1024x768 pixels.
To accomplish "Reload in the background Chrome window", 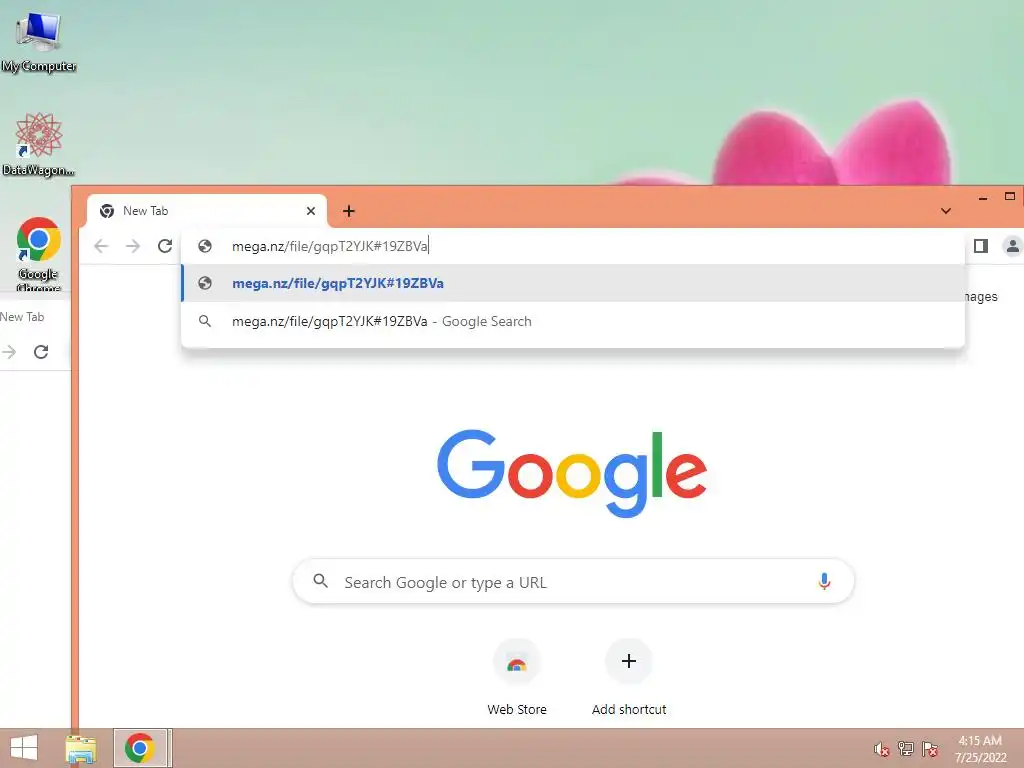I will click(x=41, y=352).
